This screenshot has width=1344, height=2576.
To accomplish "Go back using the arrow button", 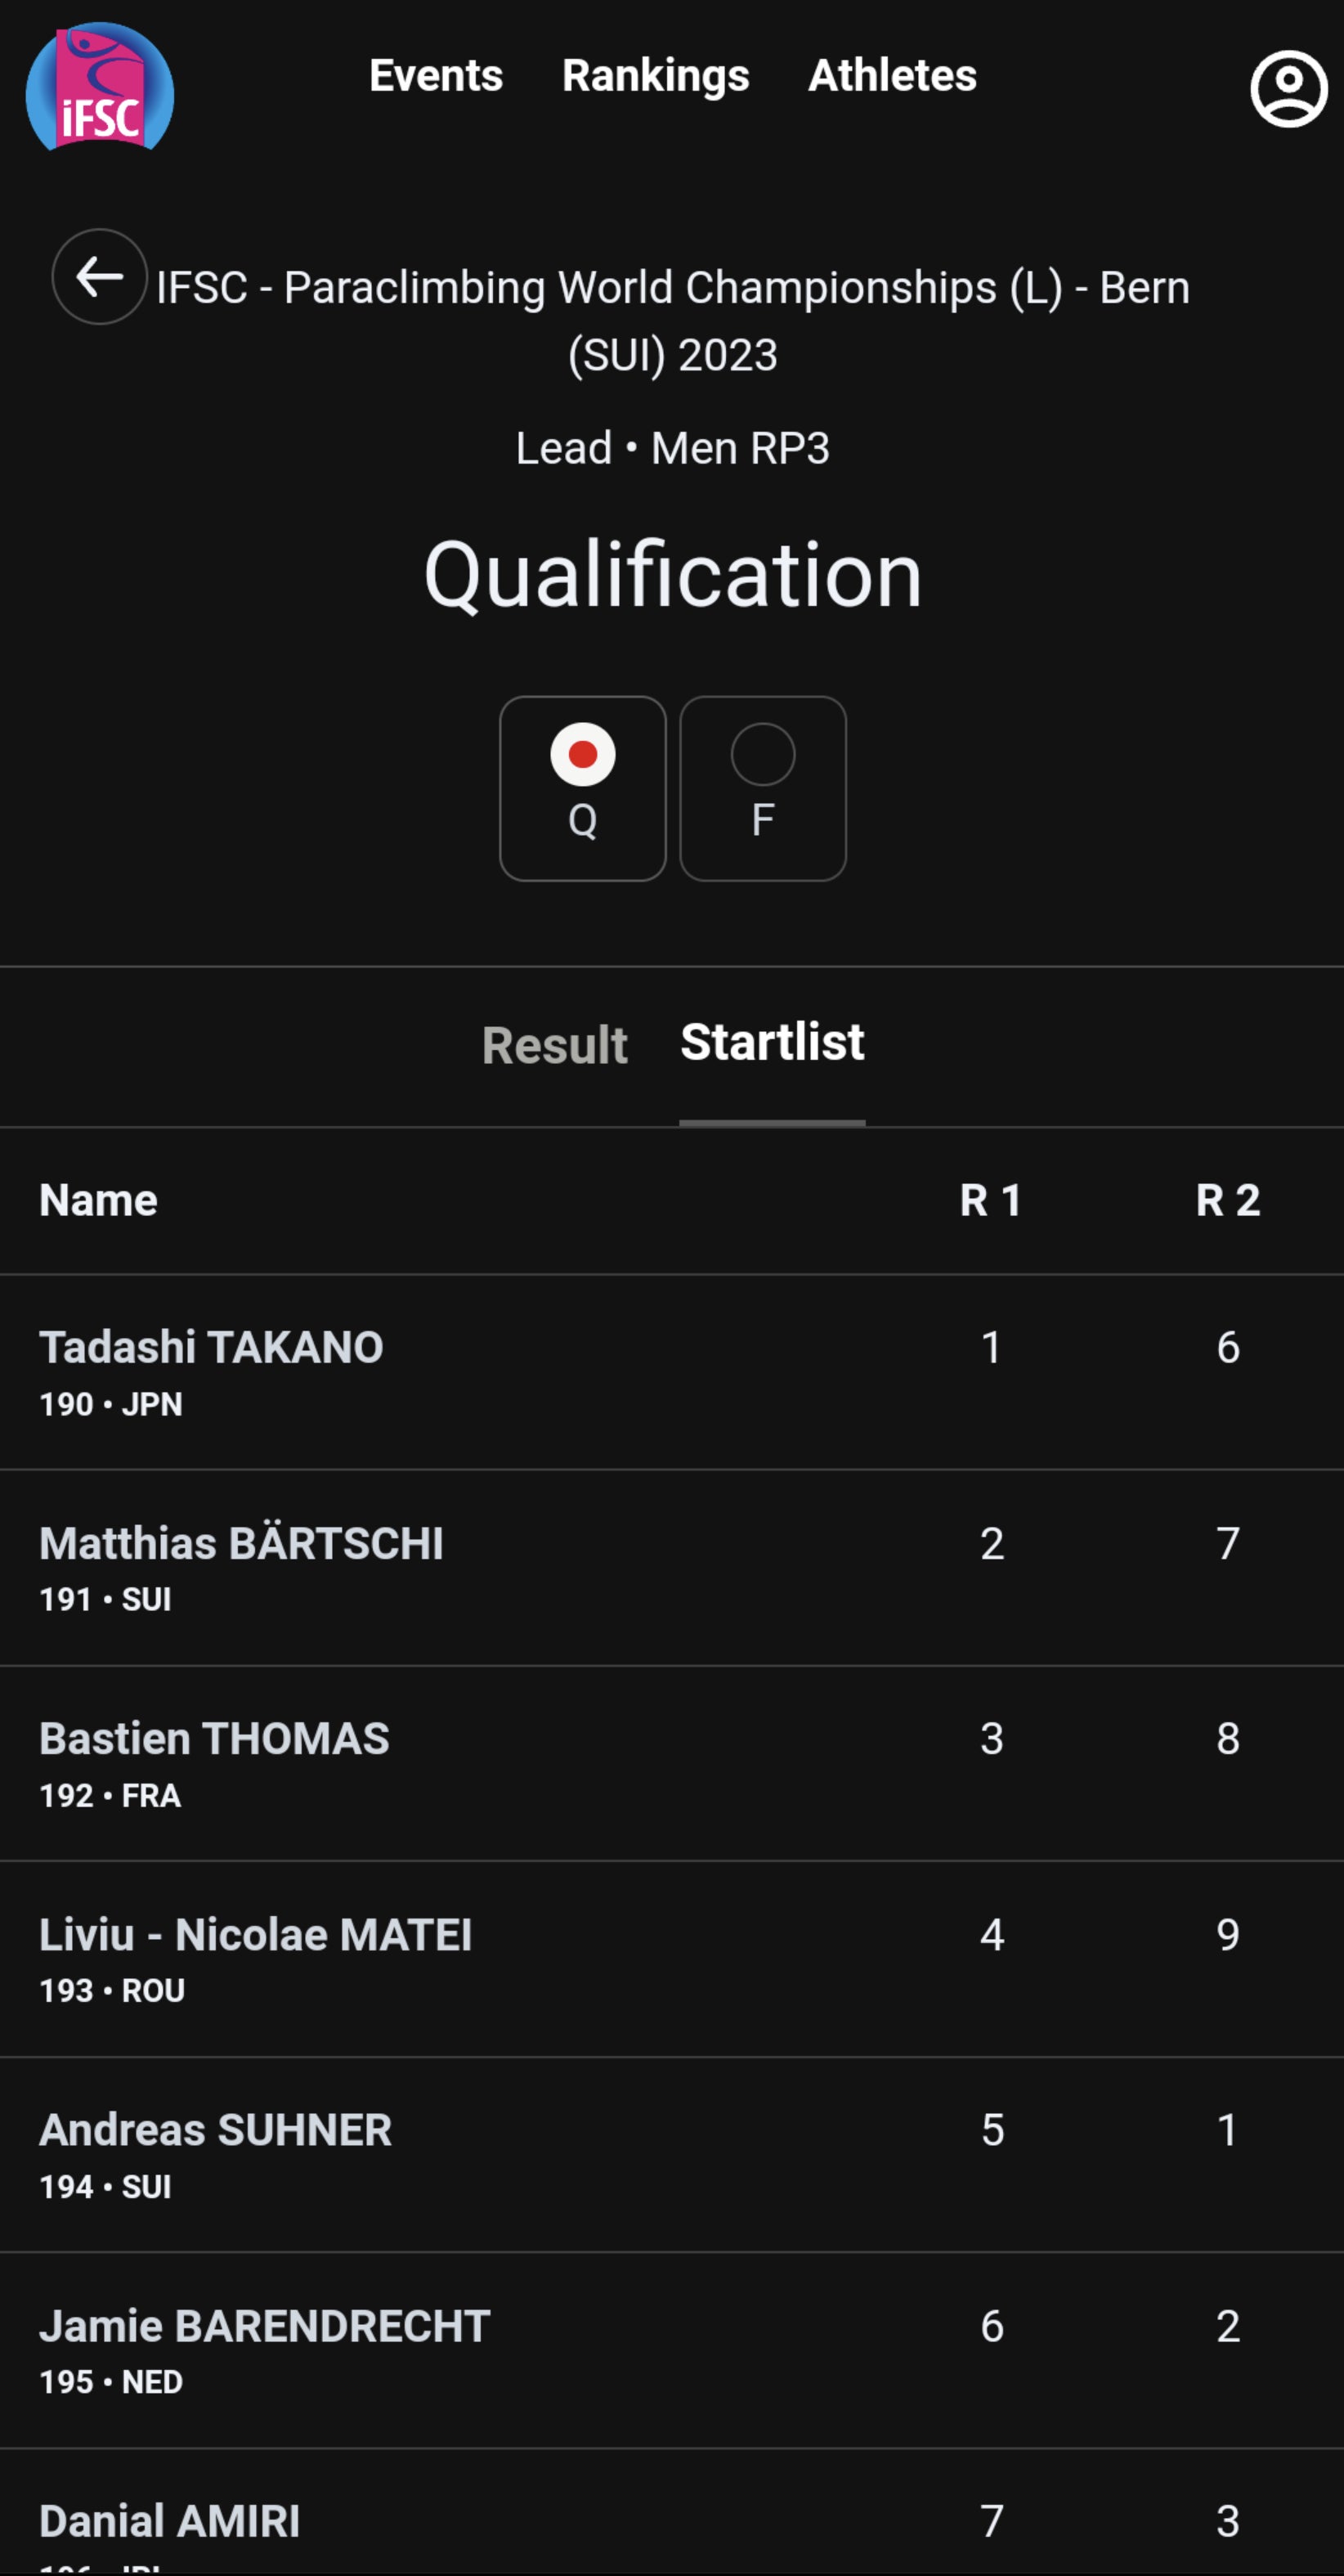I will 99,277.
